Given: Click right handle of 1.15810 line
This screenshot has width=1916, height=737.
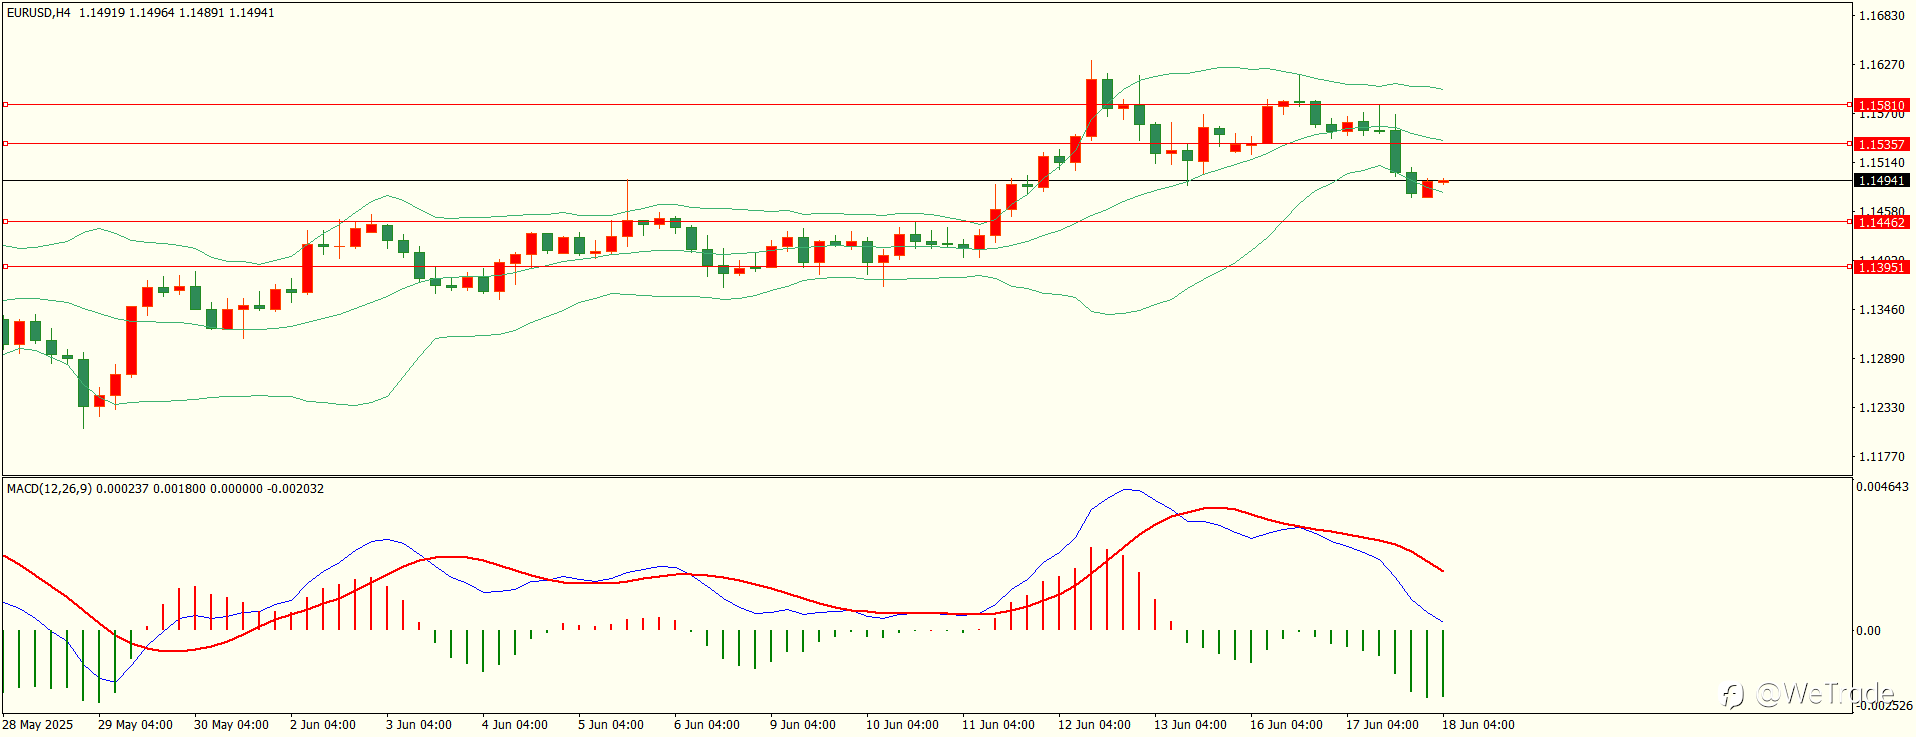Looking at the screenshot, I should tap(1850, 104).
